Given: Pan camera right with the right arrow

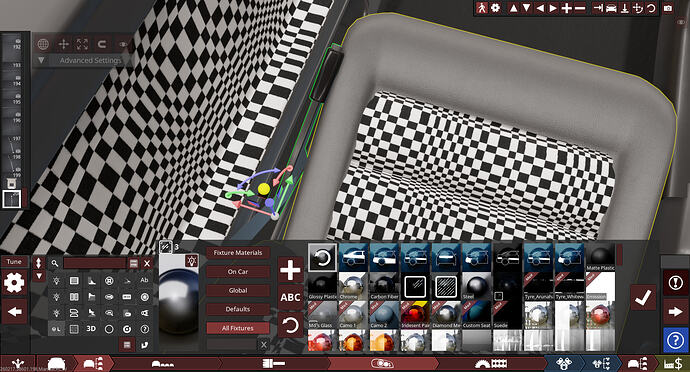Looking at the screenshot, I should tap(553, 8).
